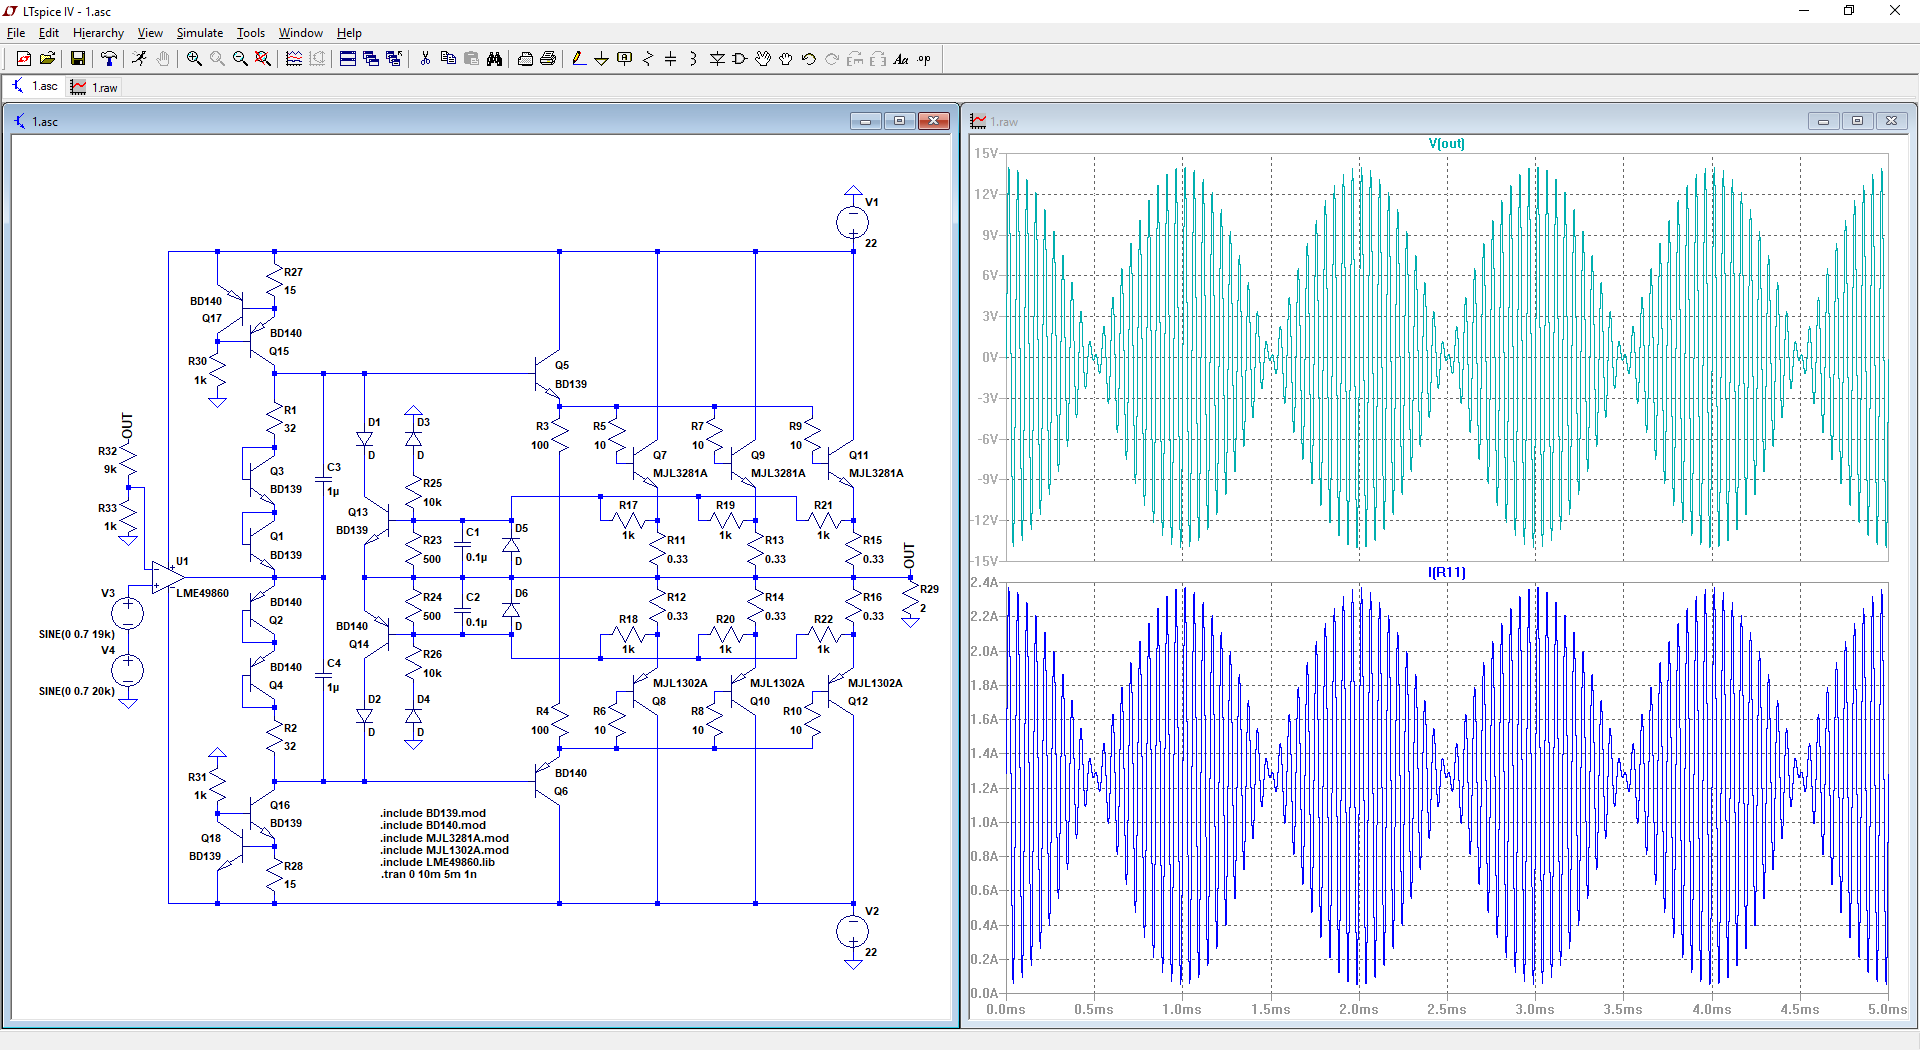Select the Cut scissors tool

[x=425, y=59]
